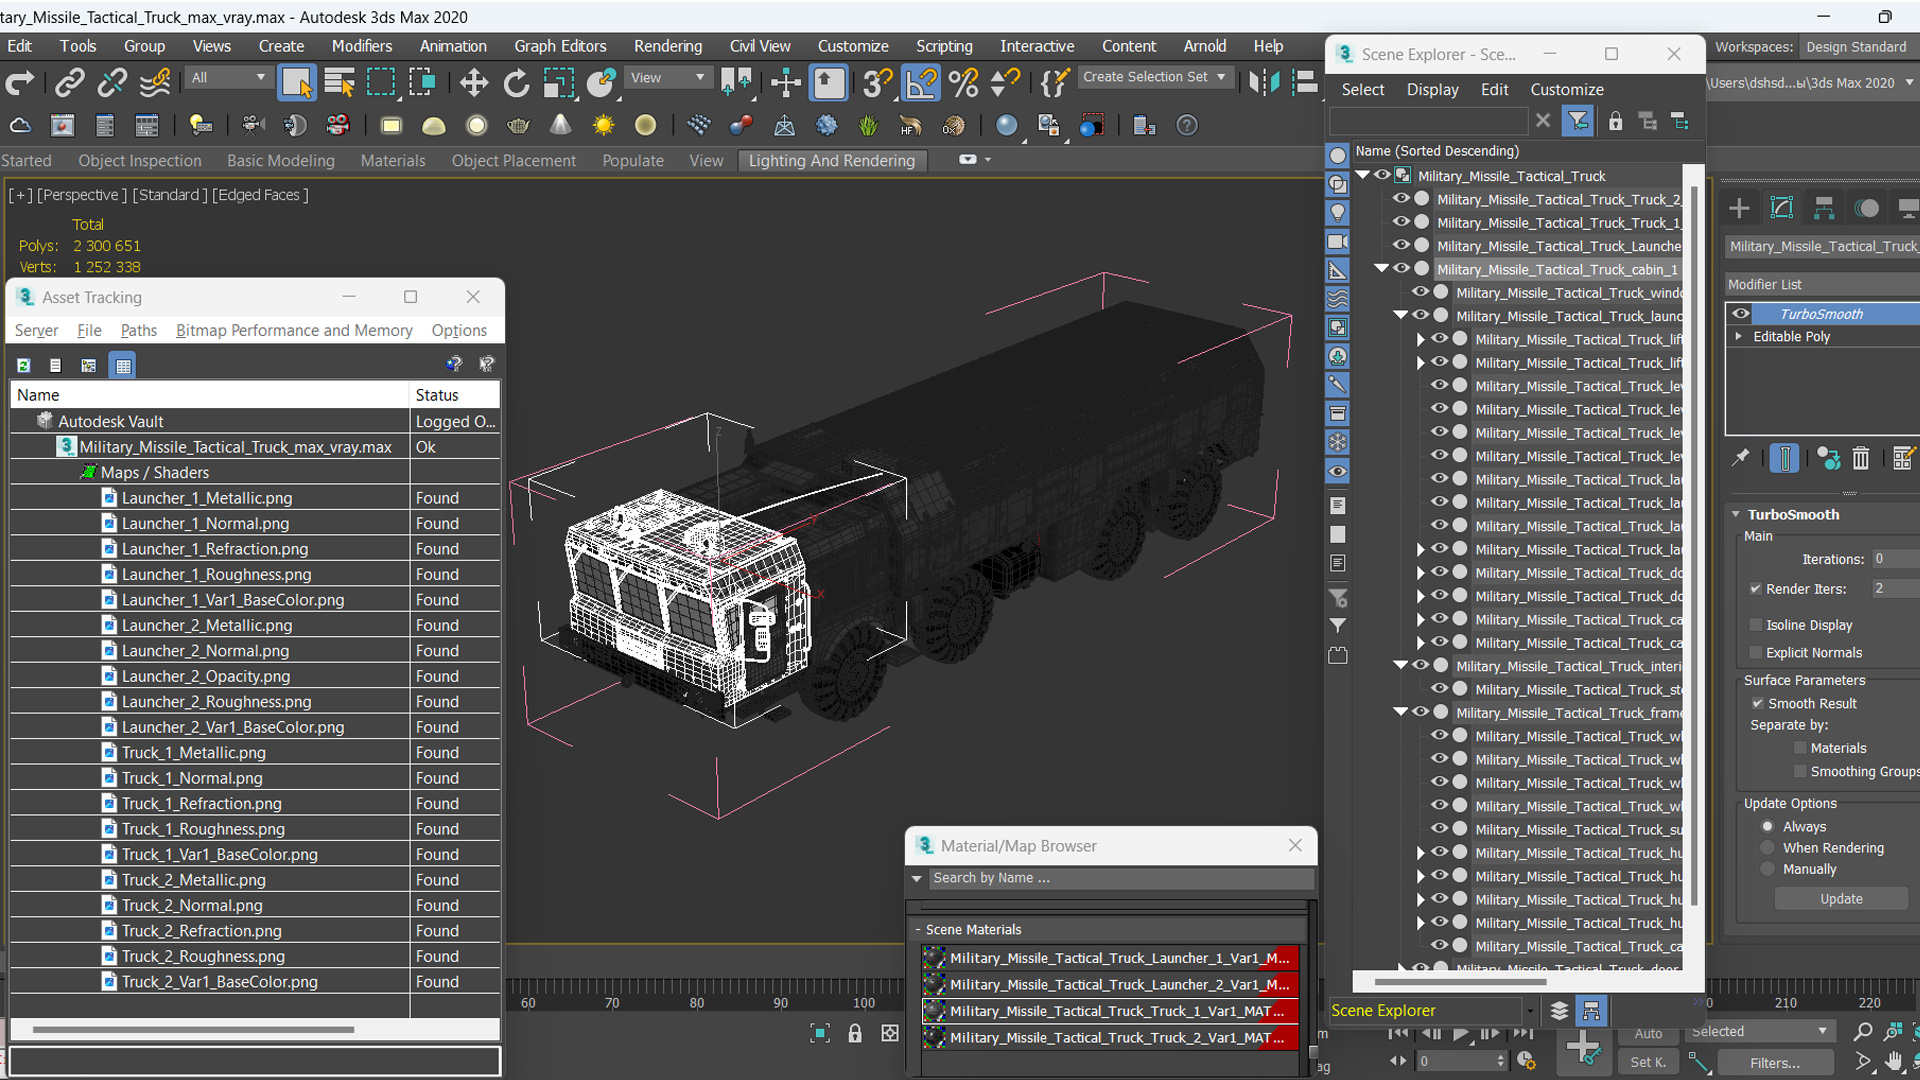
Task: Switch to the Object Inspection tab
Action: pos(140,160)
